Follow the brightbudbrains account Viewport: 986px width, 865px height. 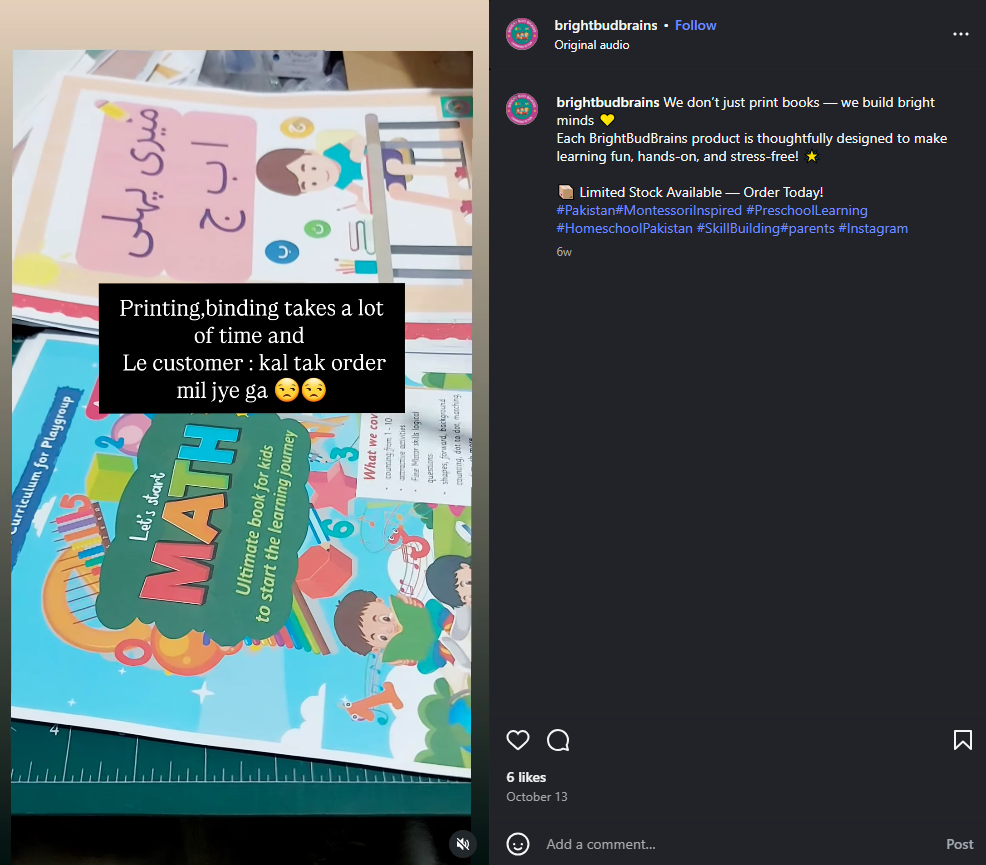695,25
